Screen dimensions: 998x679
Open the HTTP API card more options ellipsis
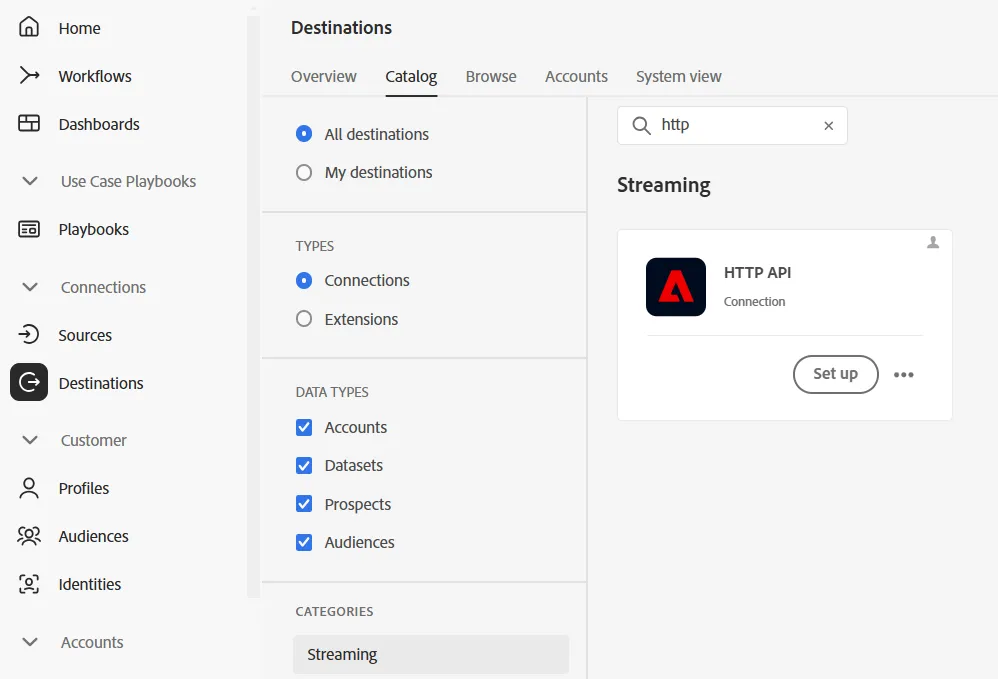click(x=903, y=374)
